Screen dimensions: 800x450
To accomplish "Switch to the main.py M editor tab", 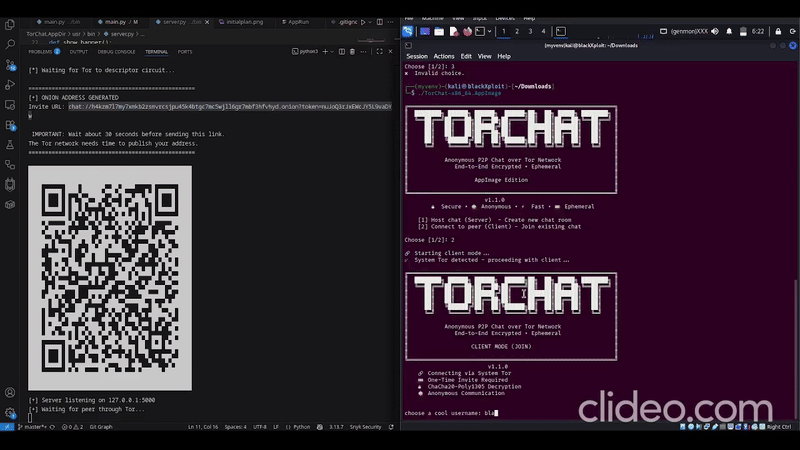I will click(117, 22).
